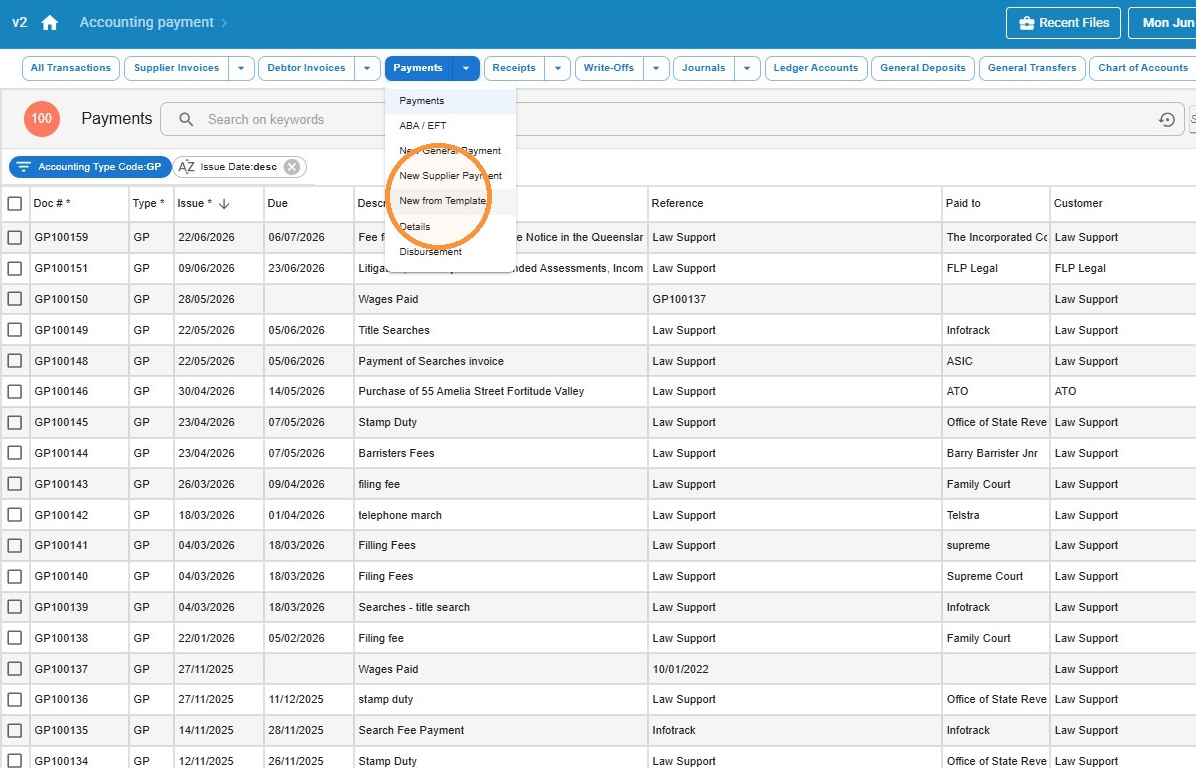This screenshot has height=768, width=1196.
Task: Expand the Supplier Invoices dropdown arrow
Action: (241, 68)
